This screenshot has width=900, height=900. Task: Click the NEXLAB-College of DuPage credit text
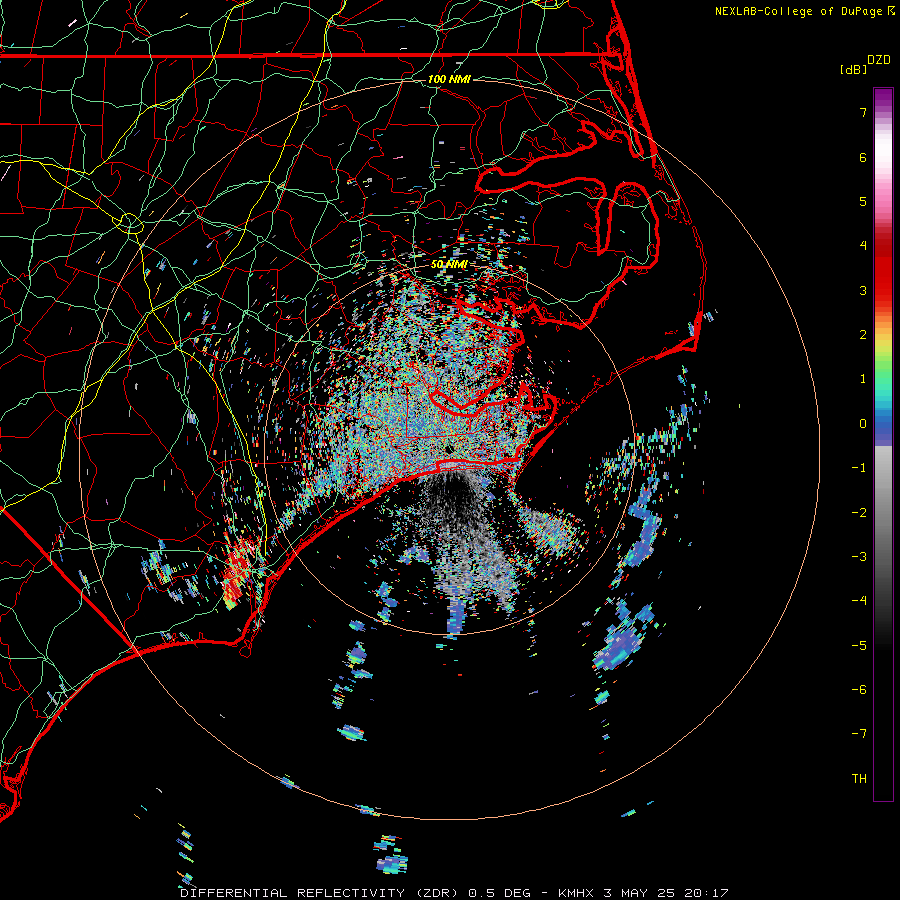coord(799,11)
